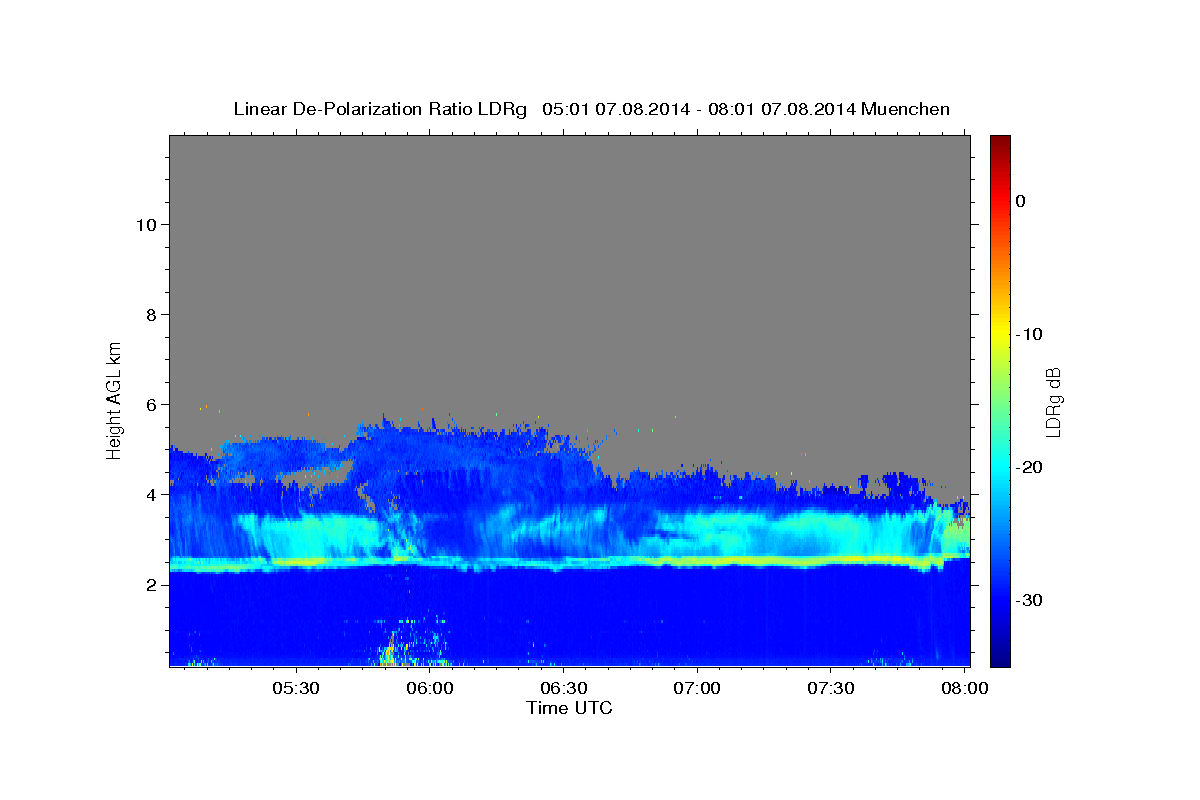Click the 08:00 time tick label

963,688
